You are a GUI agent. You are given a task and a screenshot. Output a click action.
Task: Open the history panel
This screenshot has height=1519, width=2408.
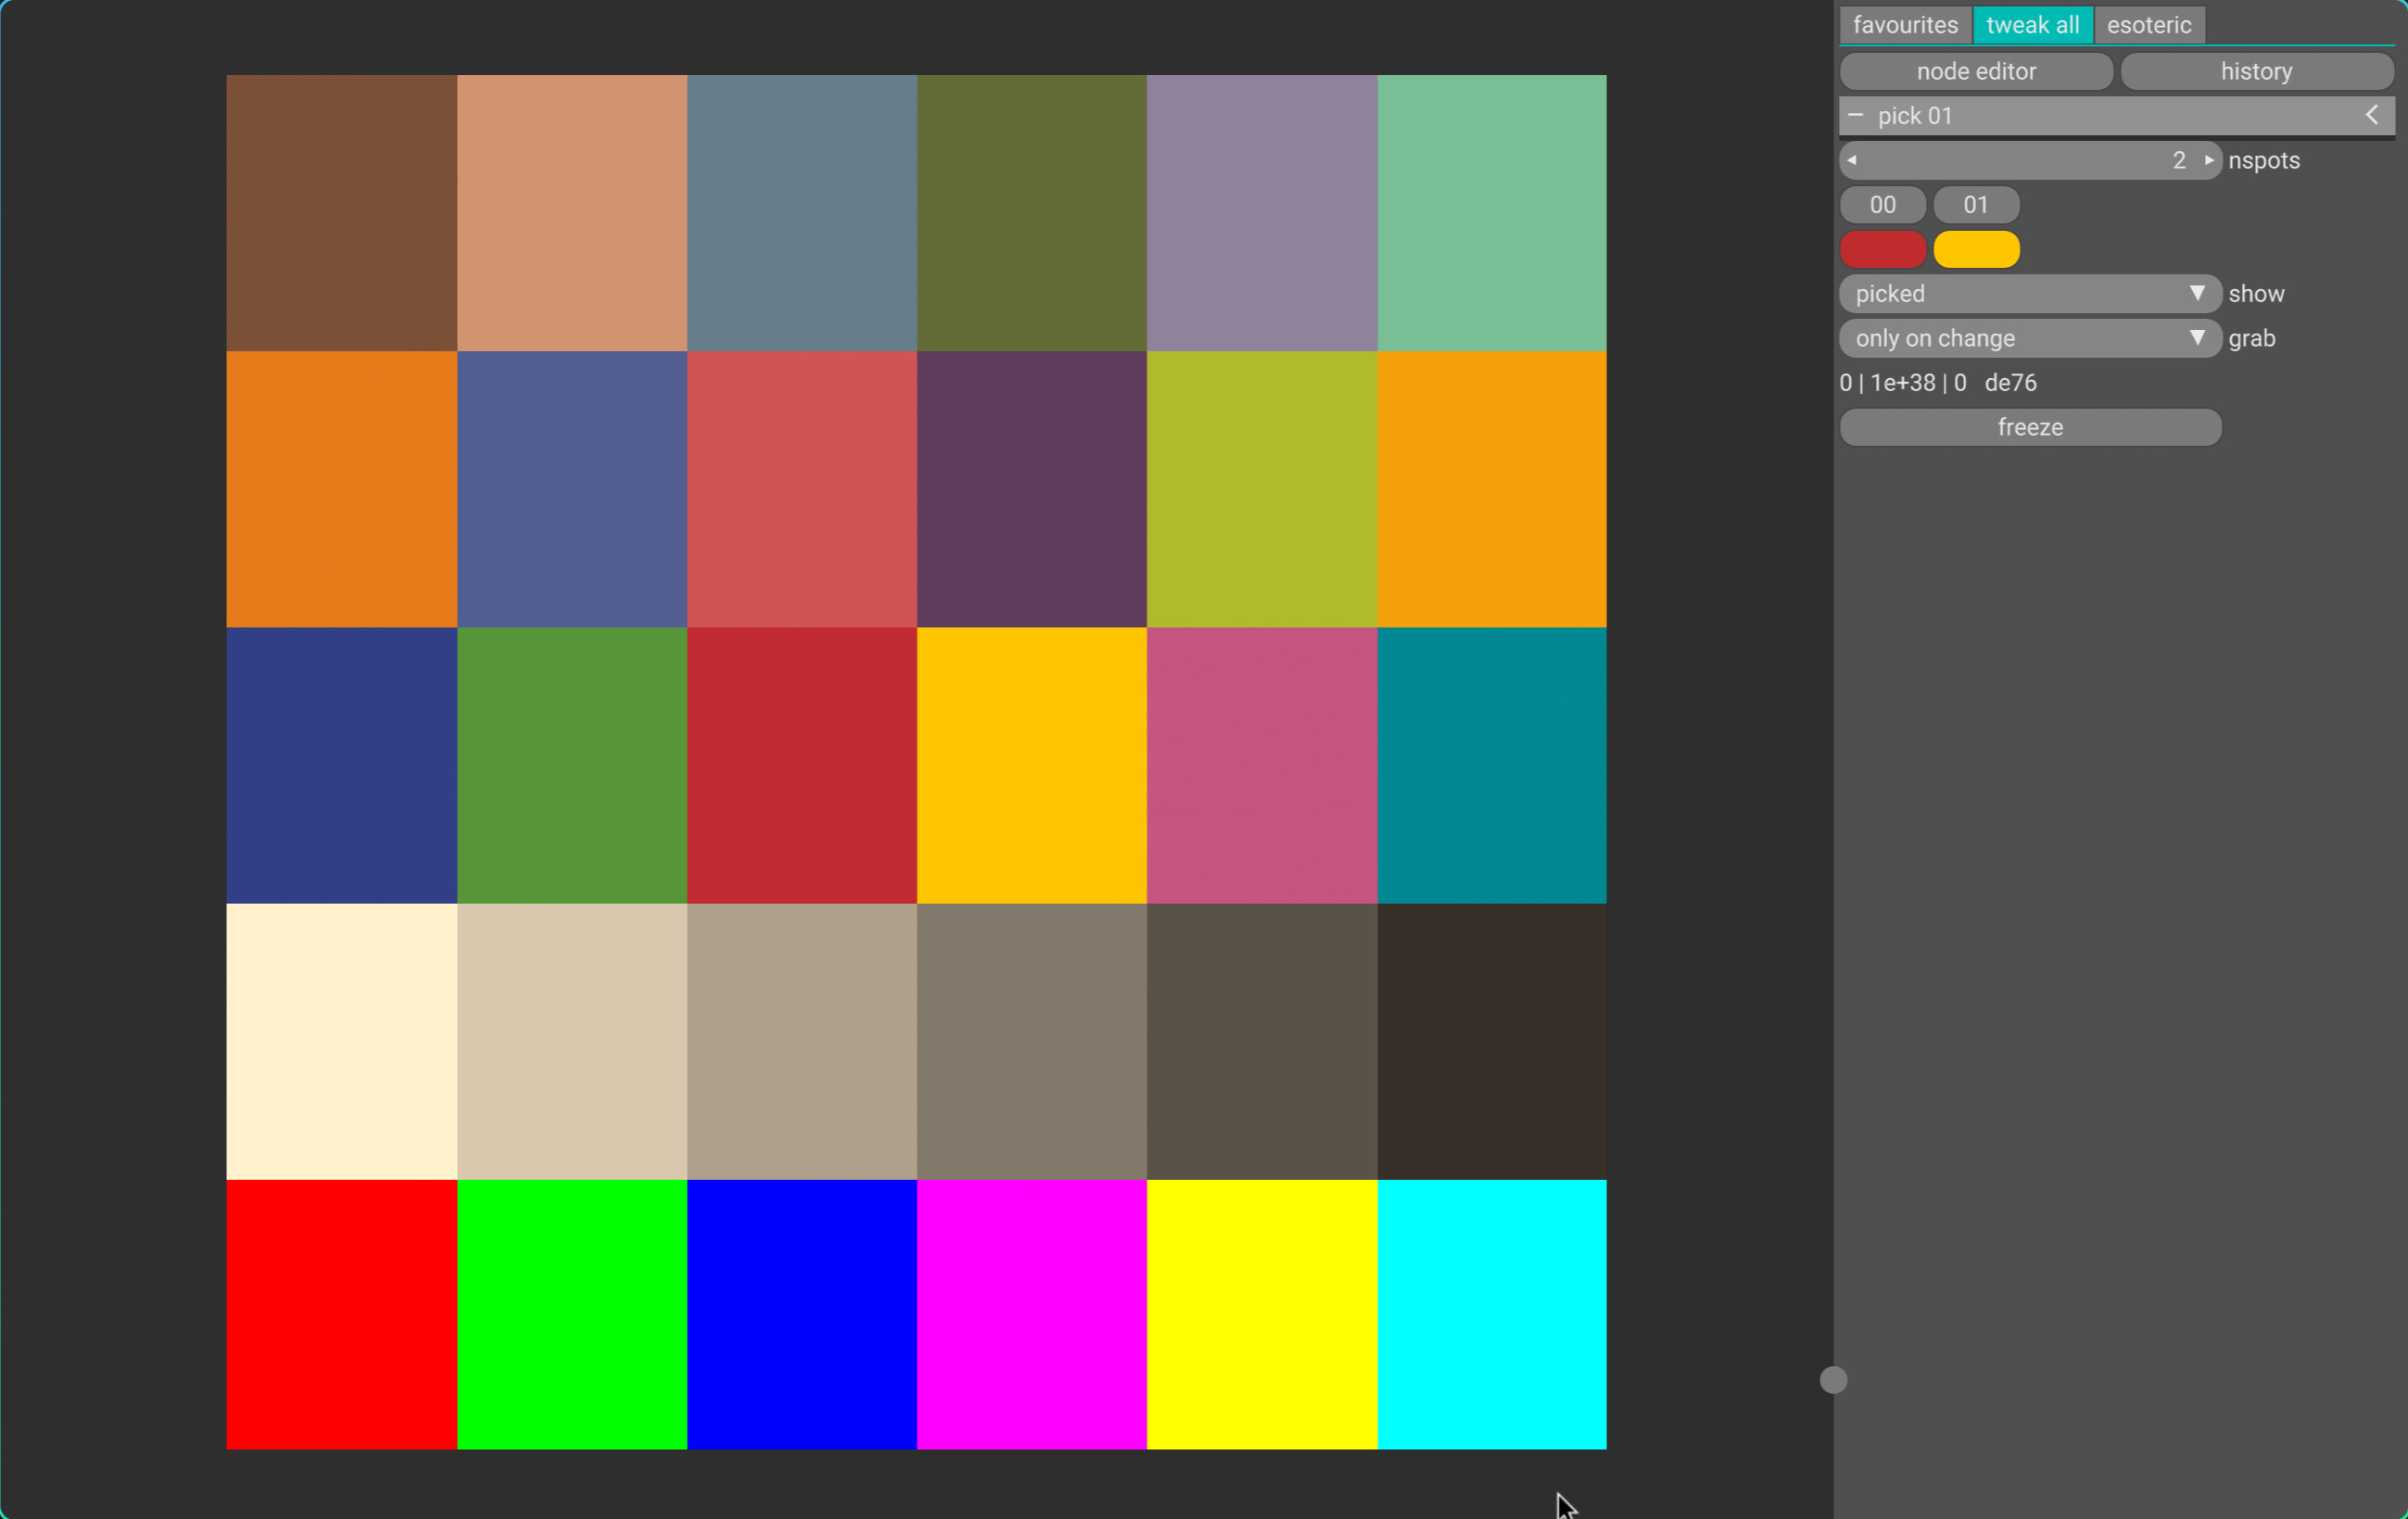tap(2257, 71)
